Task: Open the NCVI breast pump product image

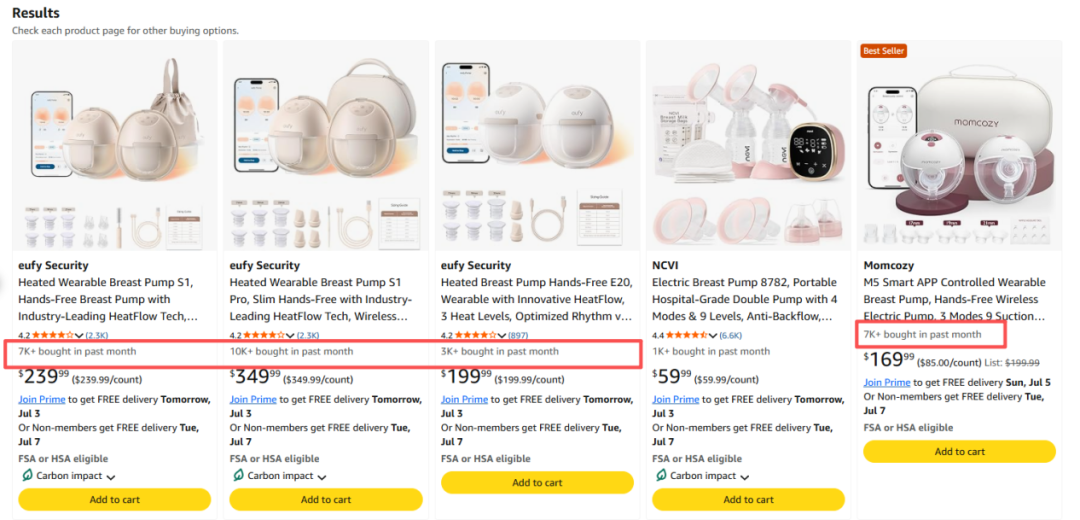Action: pos(747,146)
